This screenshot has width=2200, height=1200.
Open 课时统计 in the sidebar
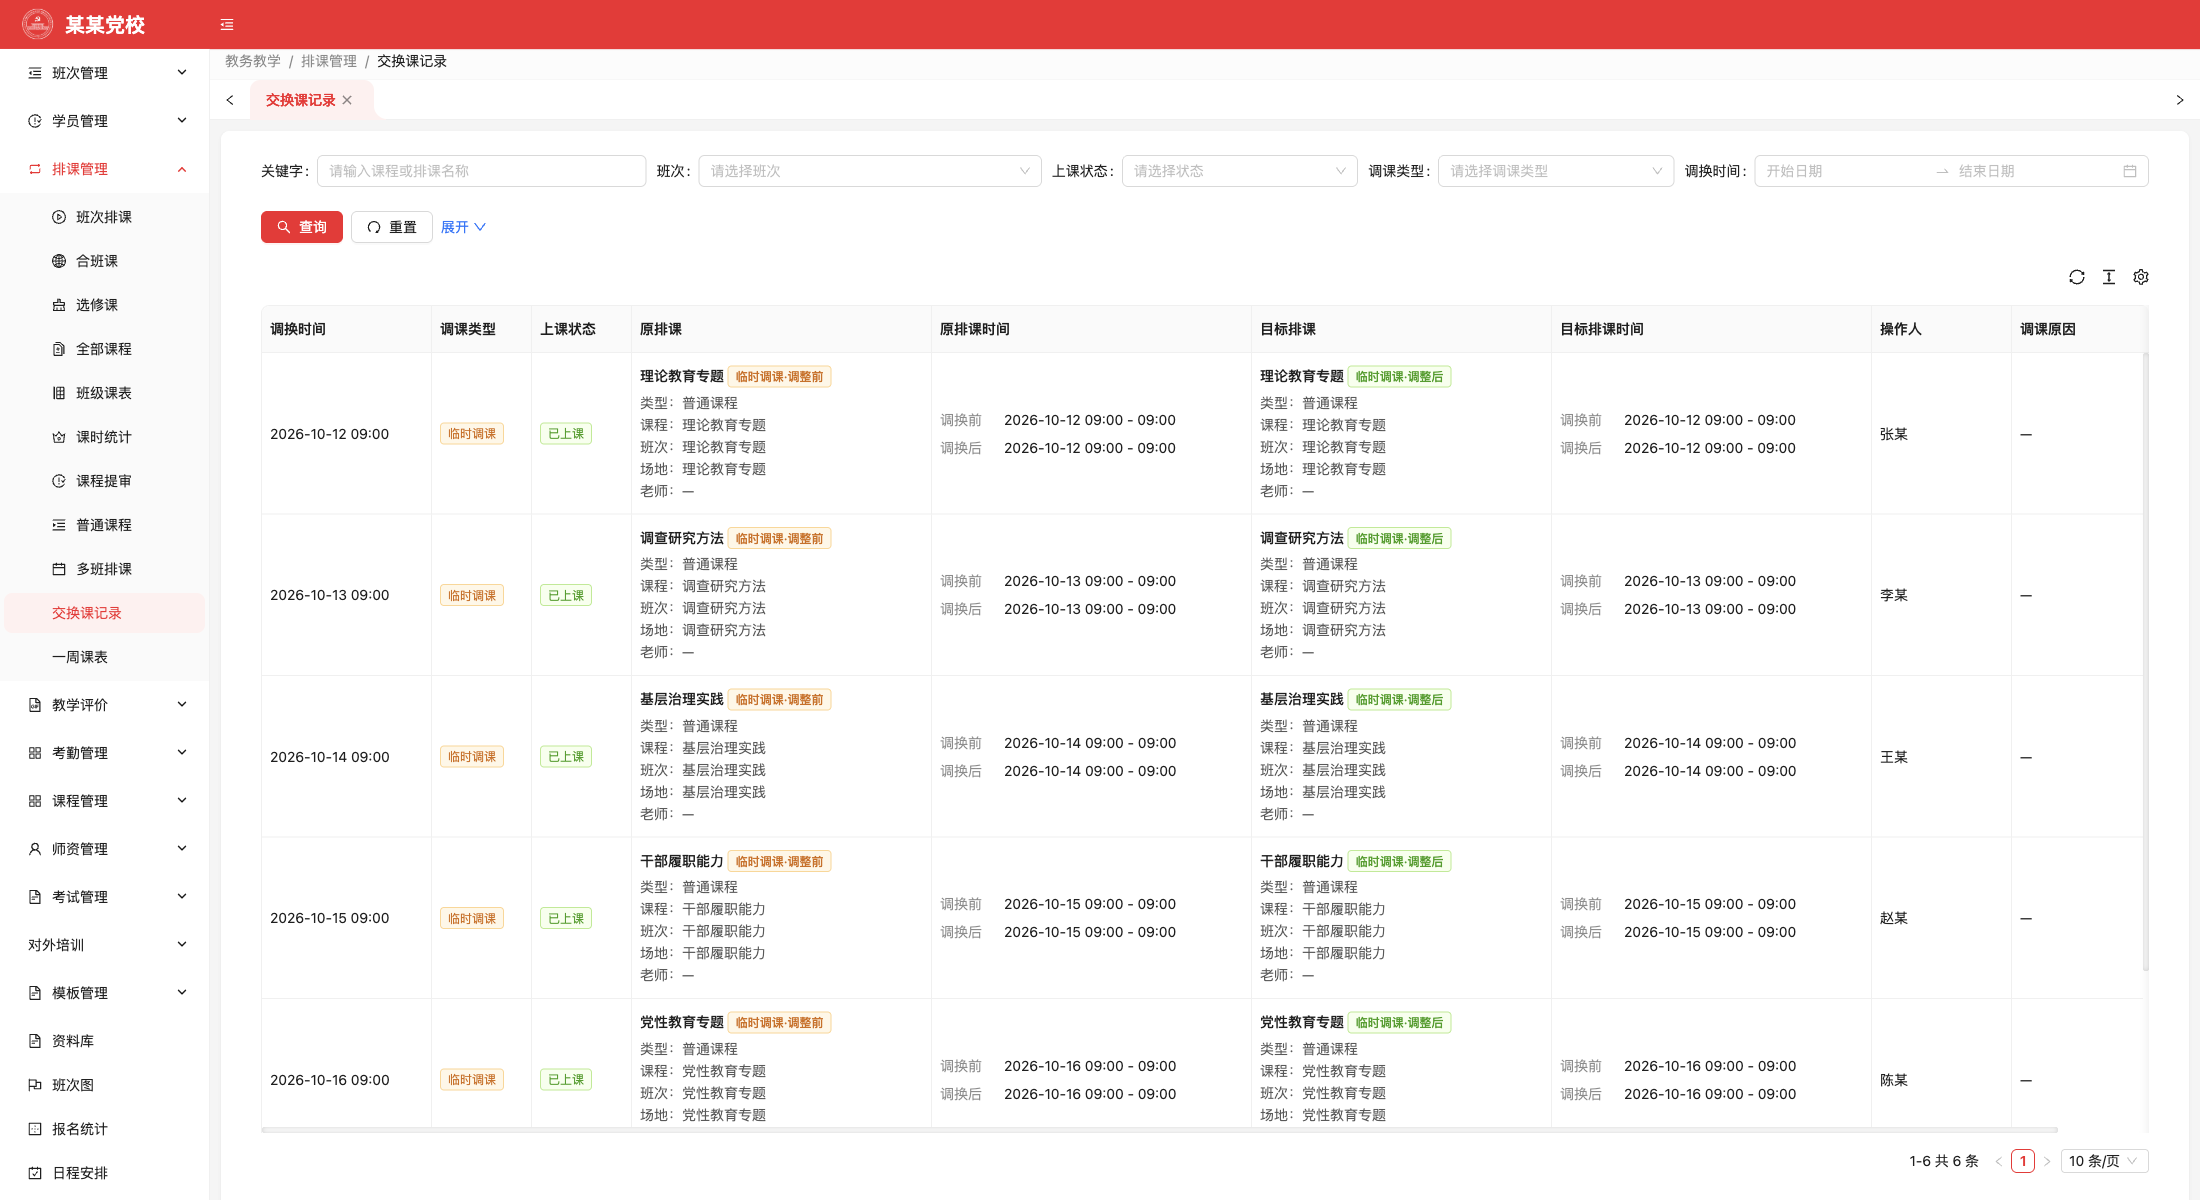coord(104,437)
